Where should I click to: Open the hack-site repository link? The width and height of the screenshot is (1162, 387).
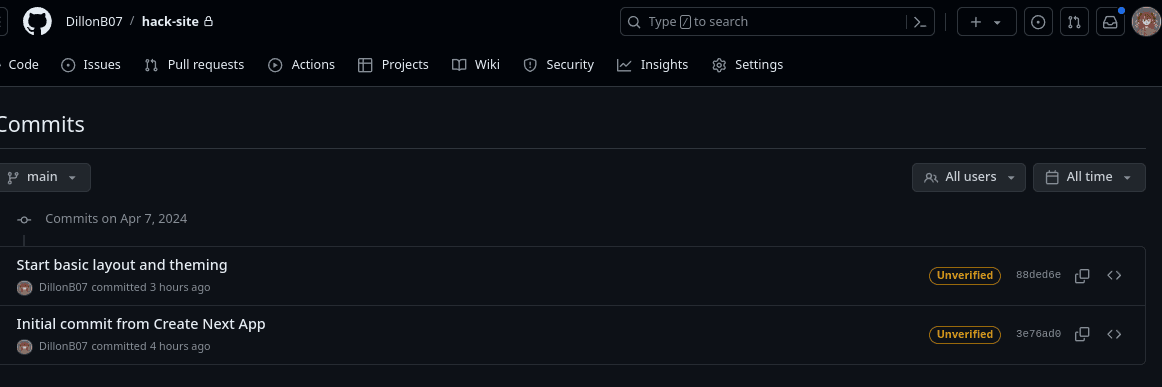click(x=170, y=22)
